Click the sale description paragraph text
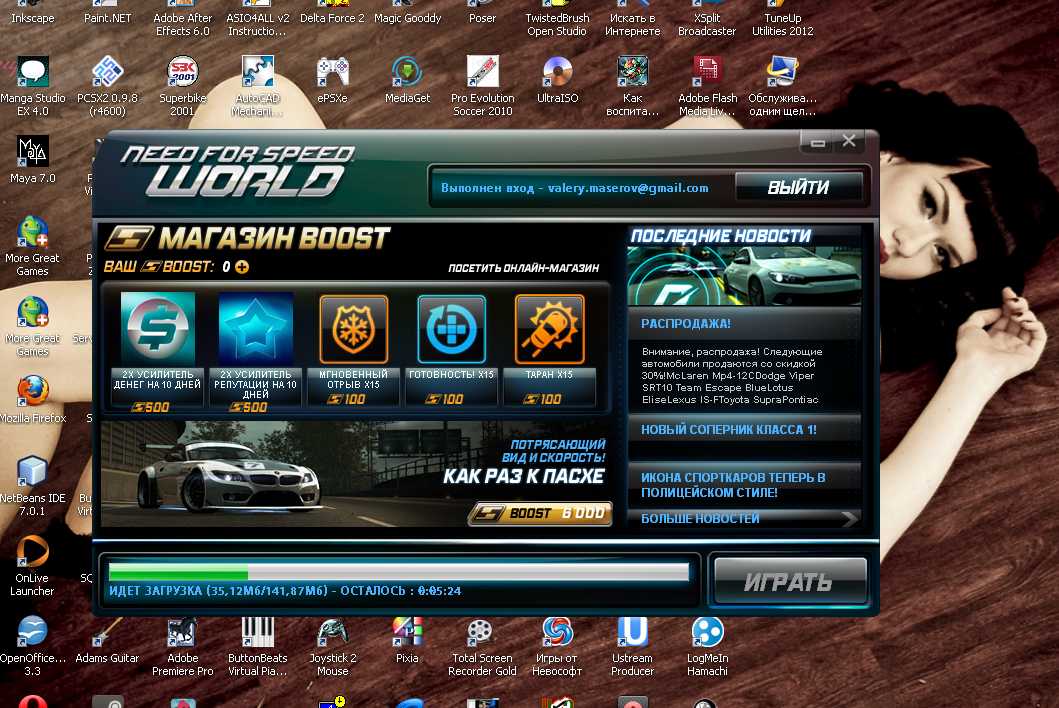This screenshot has width=1059, height=708. tap(731, 376)
